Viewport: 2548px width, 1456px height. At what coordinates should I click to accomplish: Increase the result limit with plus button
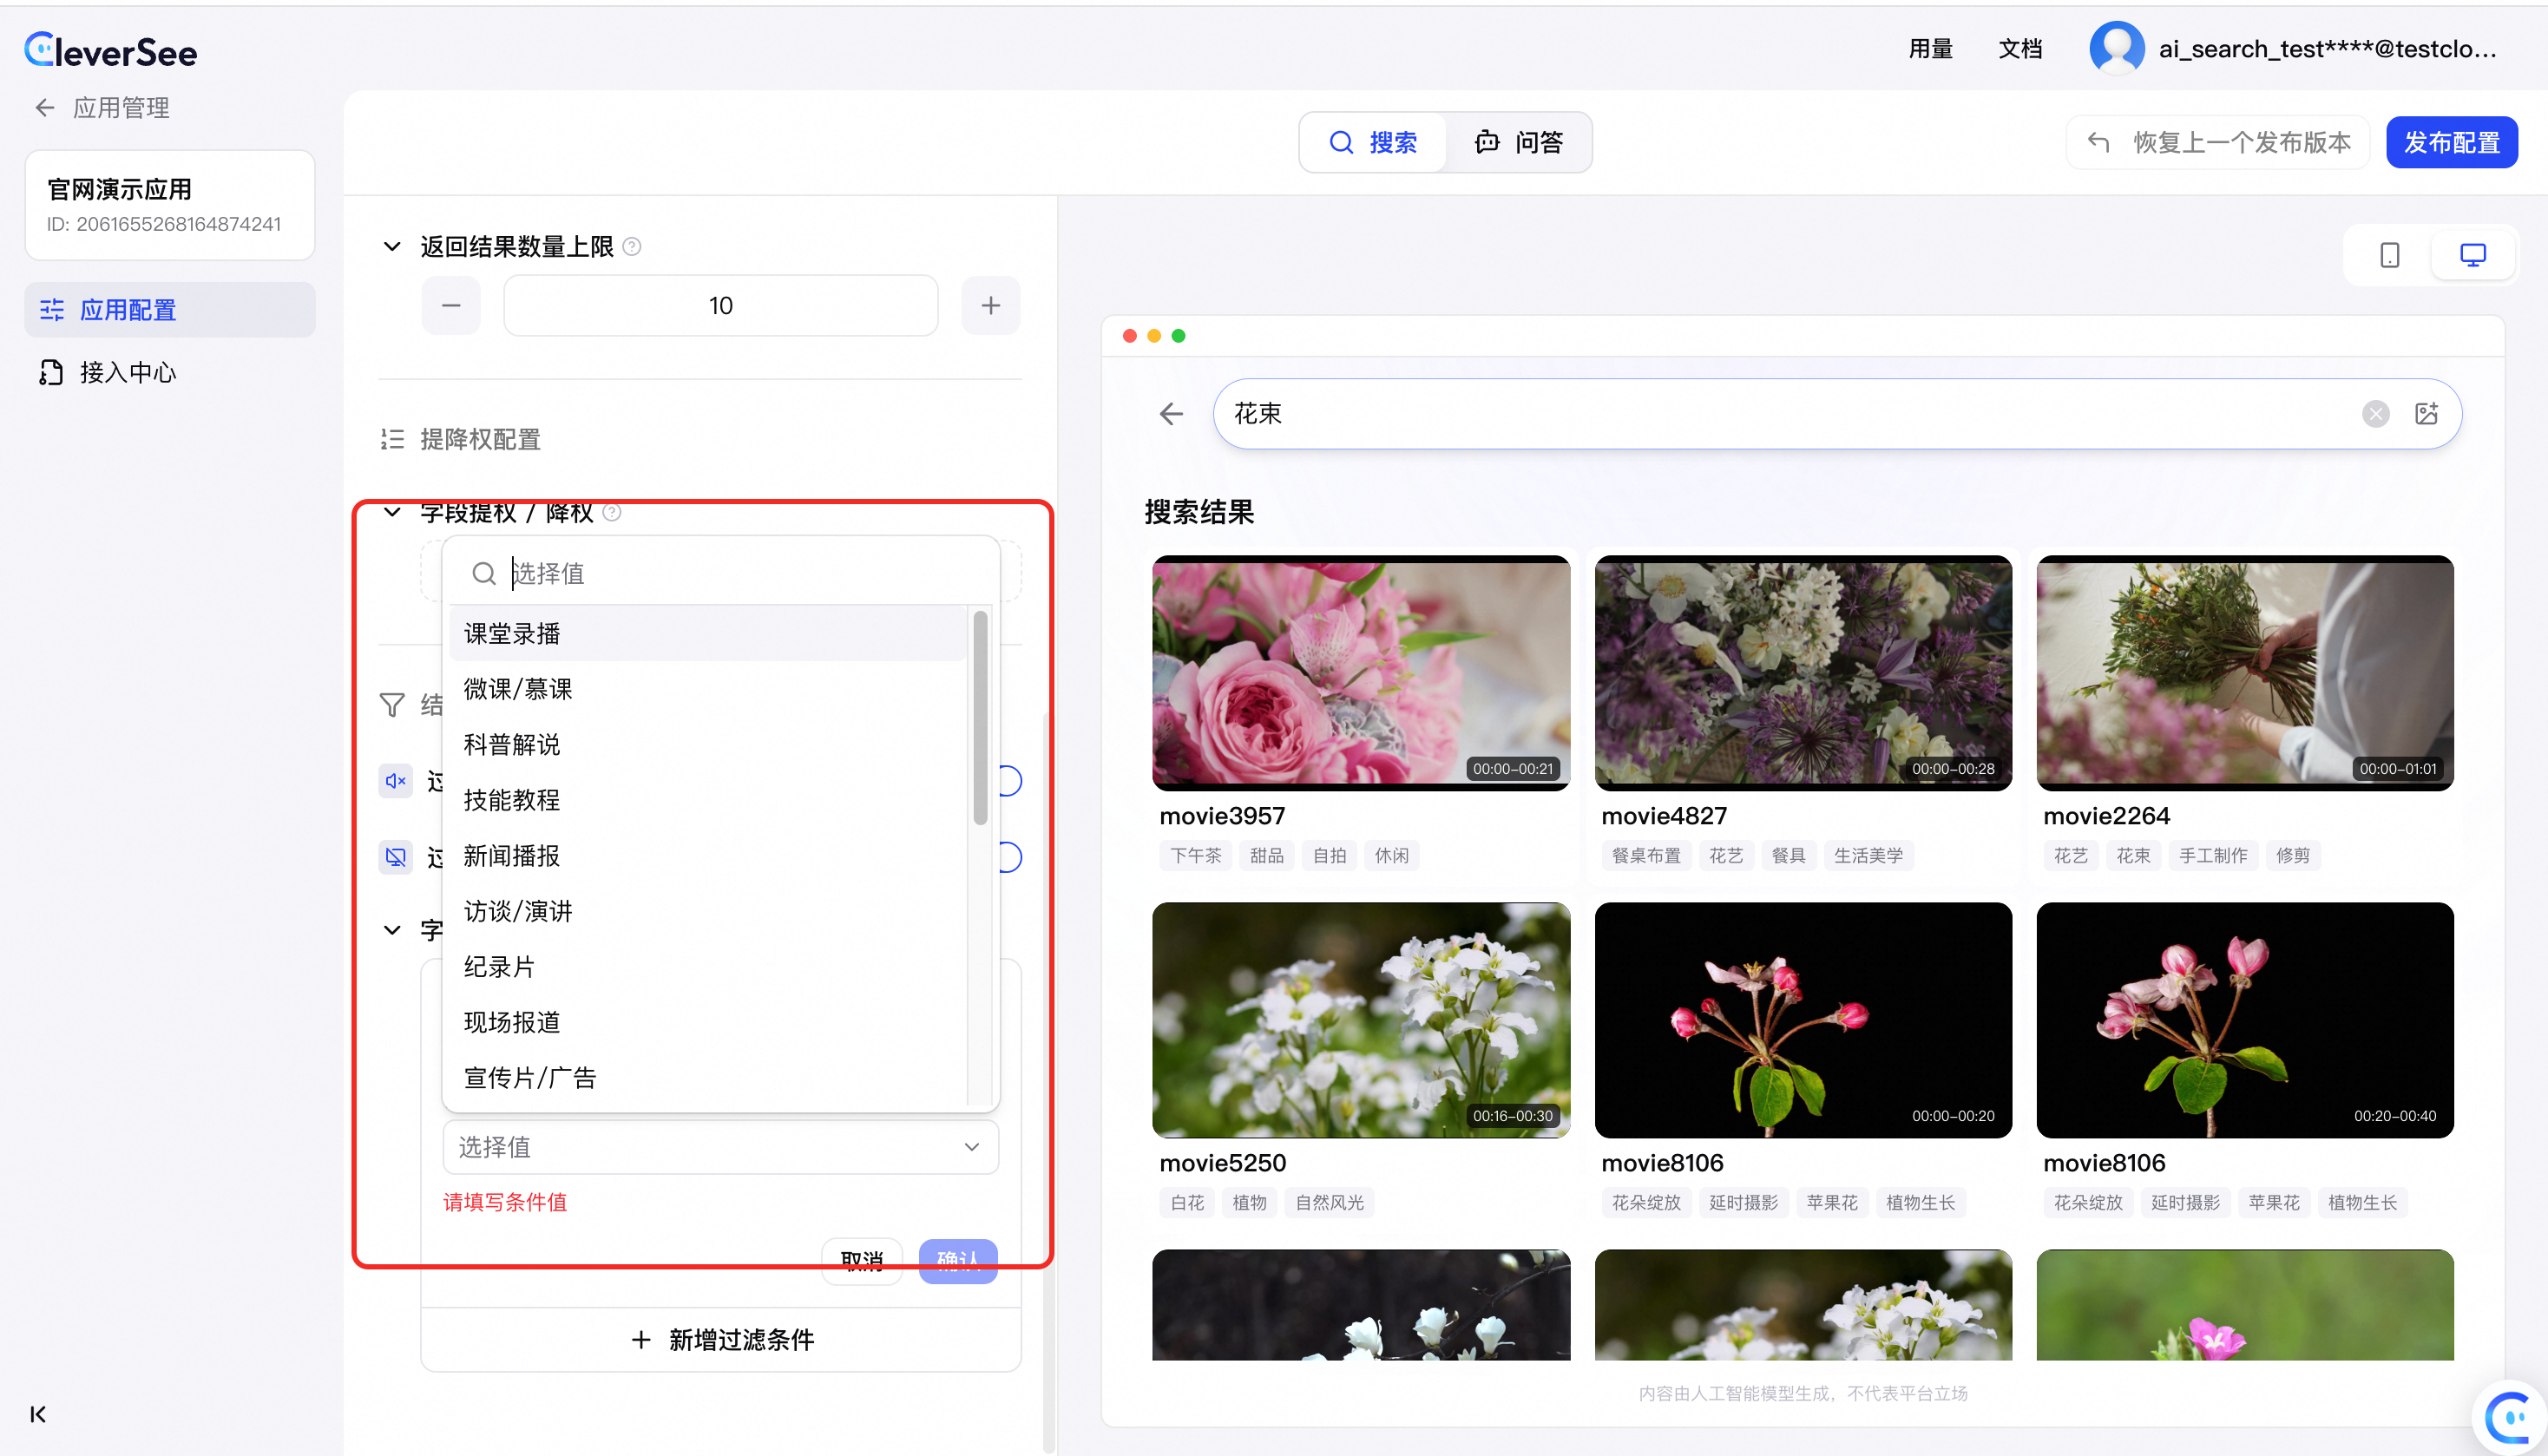[990, 305]
